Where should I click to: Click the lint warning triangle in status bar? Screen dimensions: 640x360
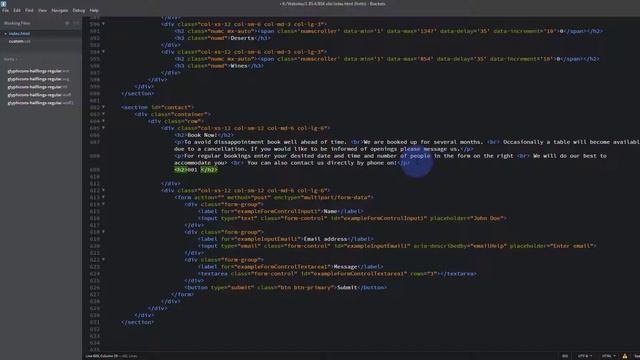point(625,356)
